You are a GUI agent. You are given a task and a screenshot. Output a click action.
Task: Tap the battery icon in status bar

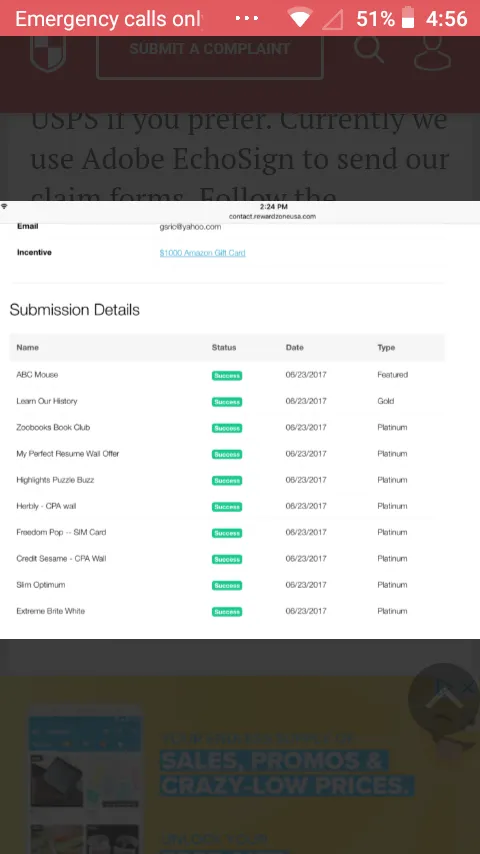click(x=408, y=18)
